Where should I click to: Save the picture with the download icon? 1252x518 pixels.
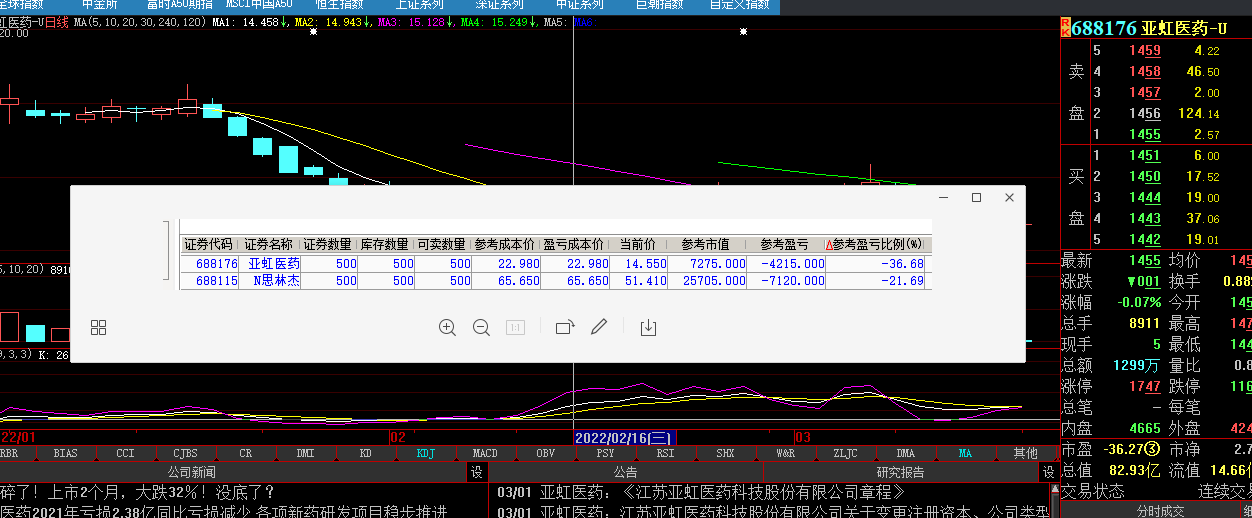648,327
